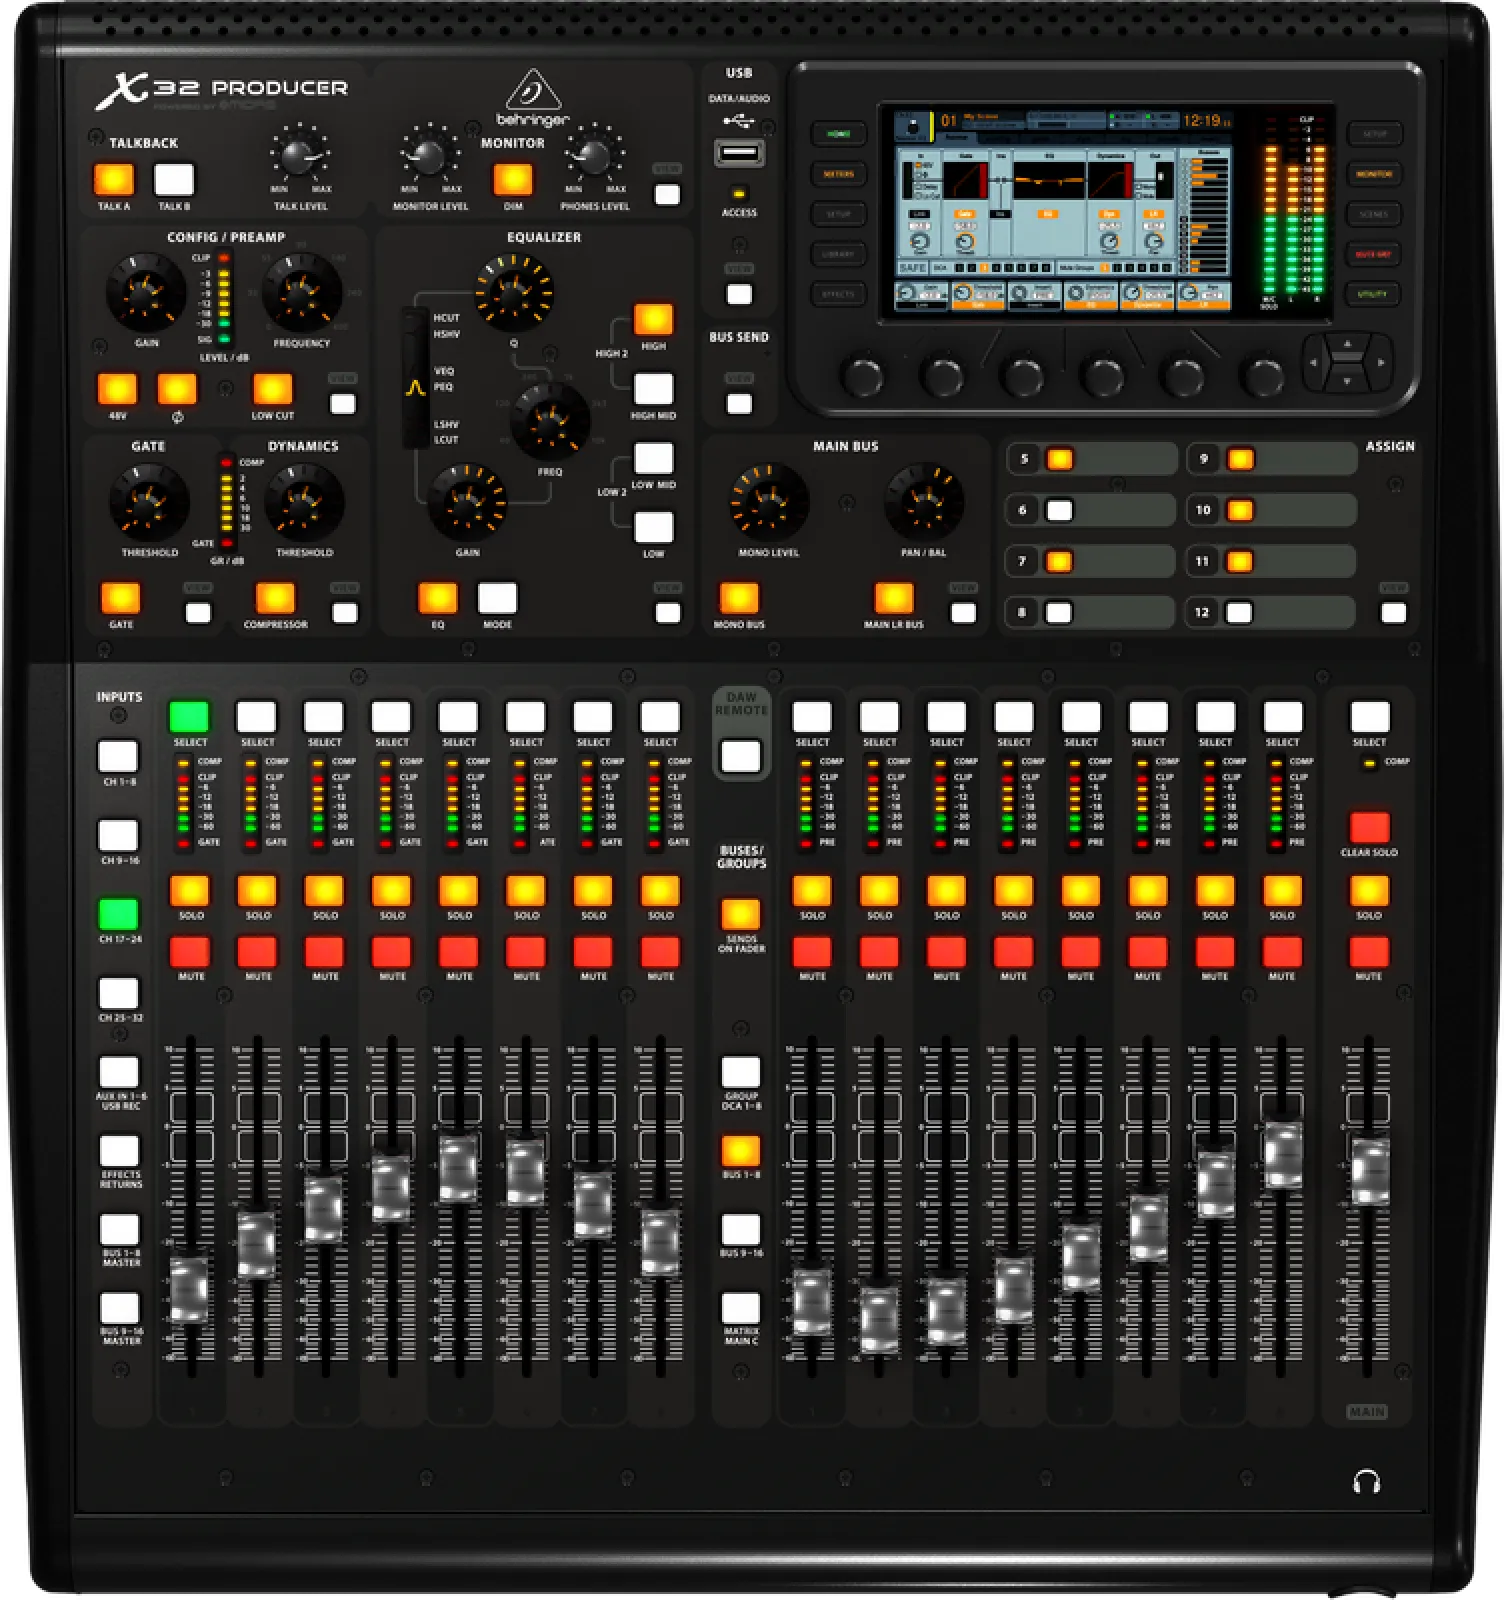The width and height of the screenshot is (1504, 1600).
Task: Select the Group DCA 1-8 layer
Action: [741, 1072]
